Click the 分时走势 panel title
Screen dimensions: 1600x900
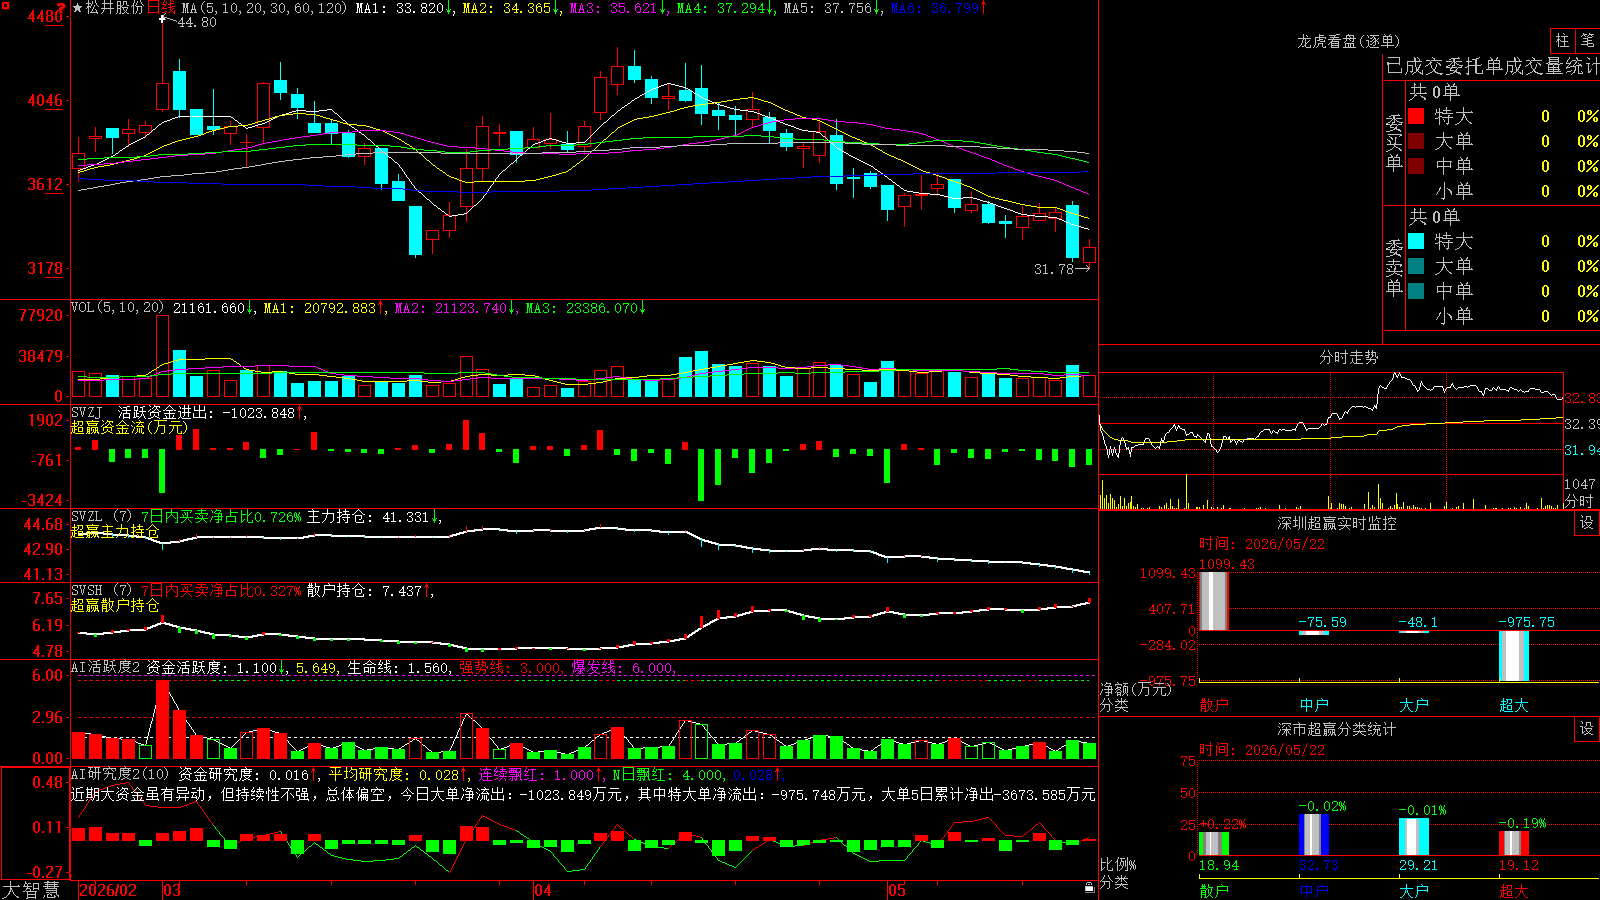pos(1348,357)
